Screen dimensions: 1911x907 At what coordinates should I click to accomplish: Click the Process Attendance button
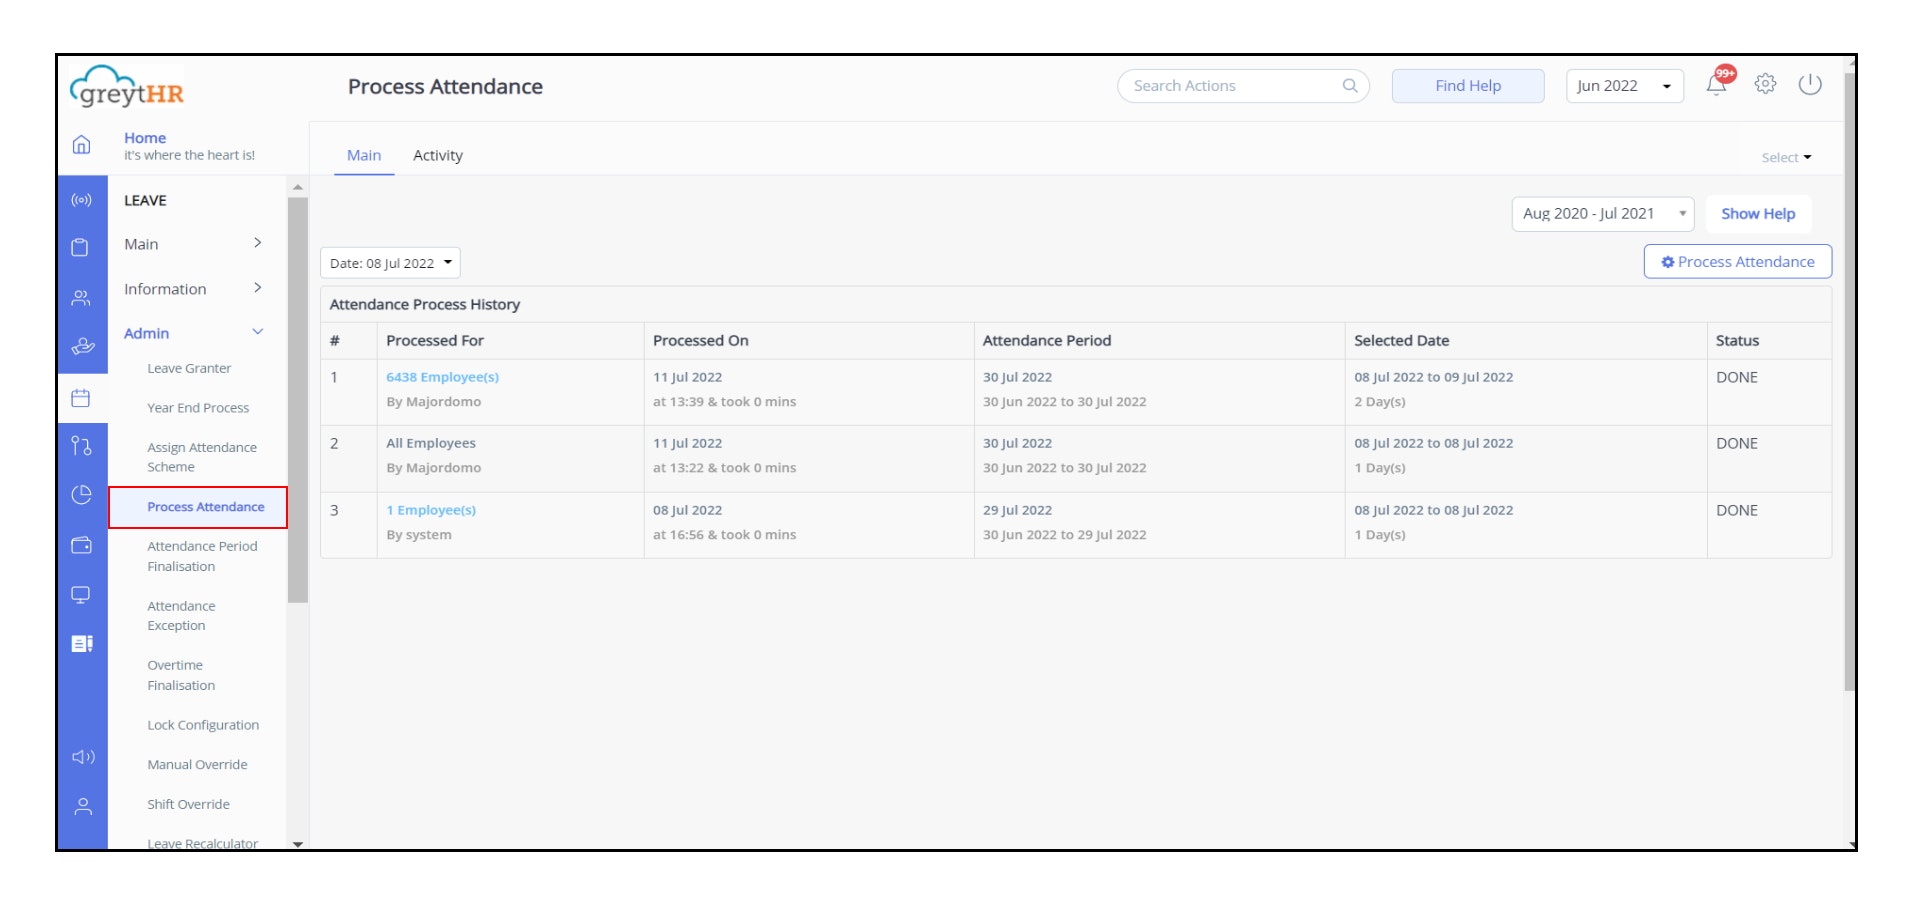pyautogui.click(x=1737, y=262)
